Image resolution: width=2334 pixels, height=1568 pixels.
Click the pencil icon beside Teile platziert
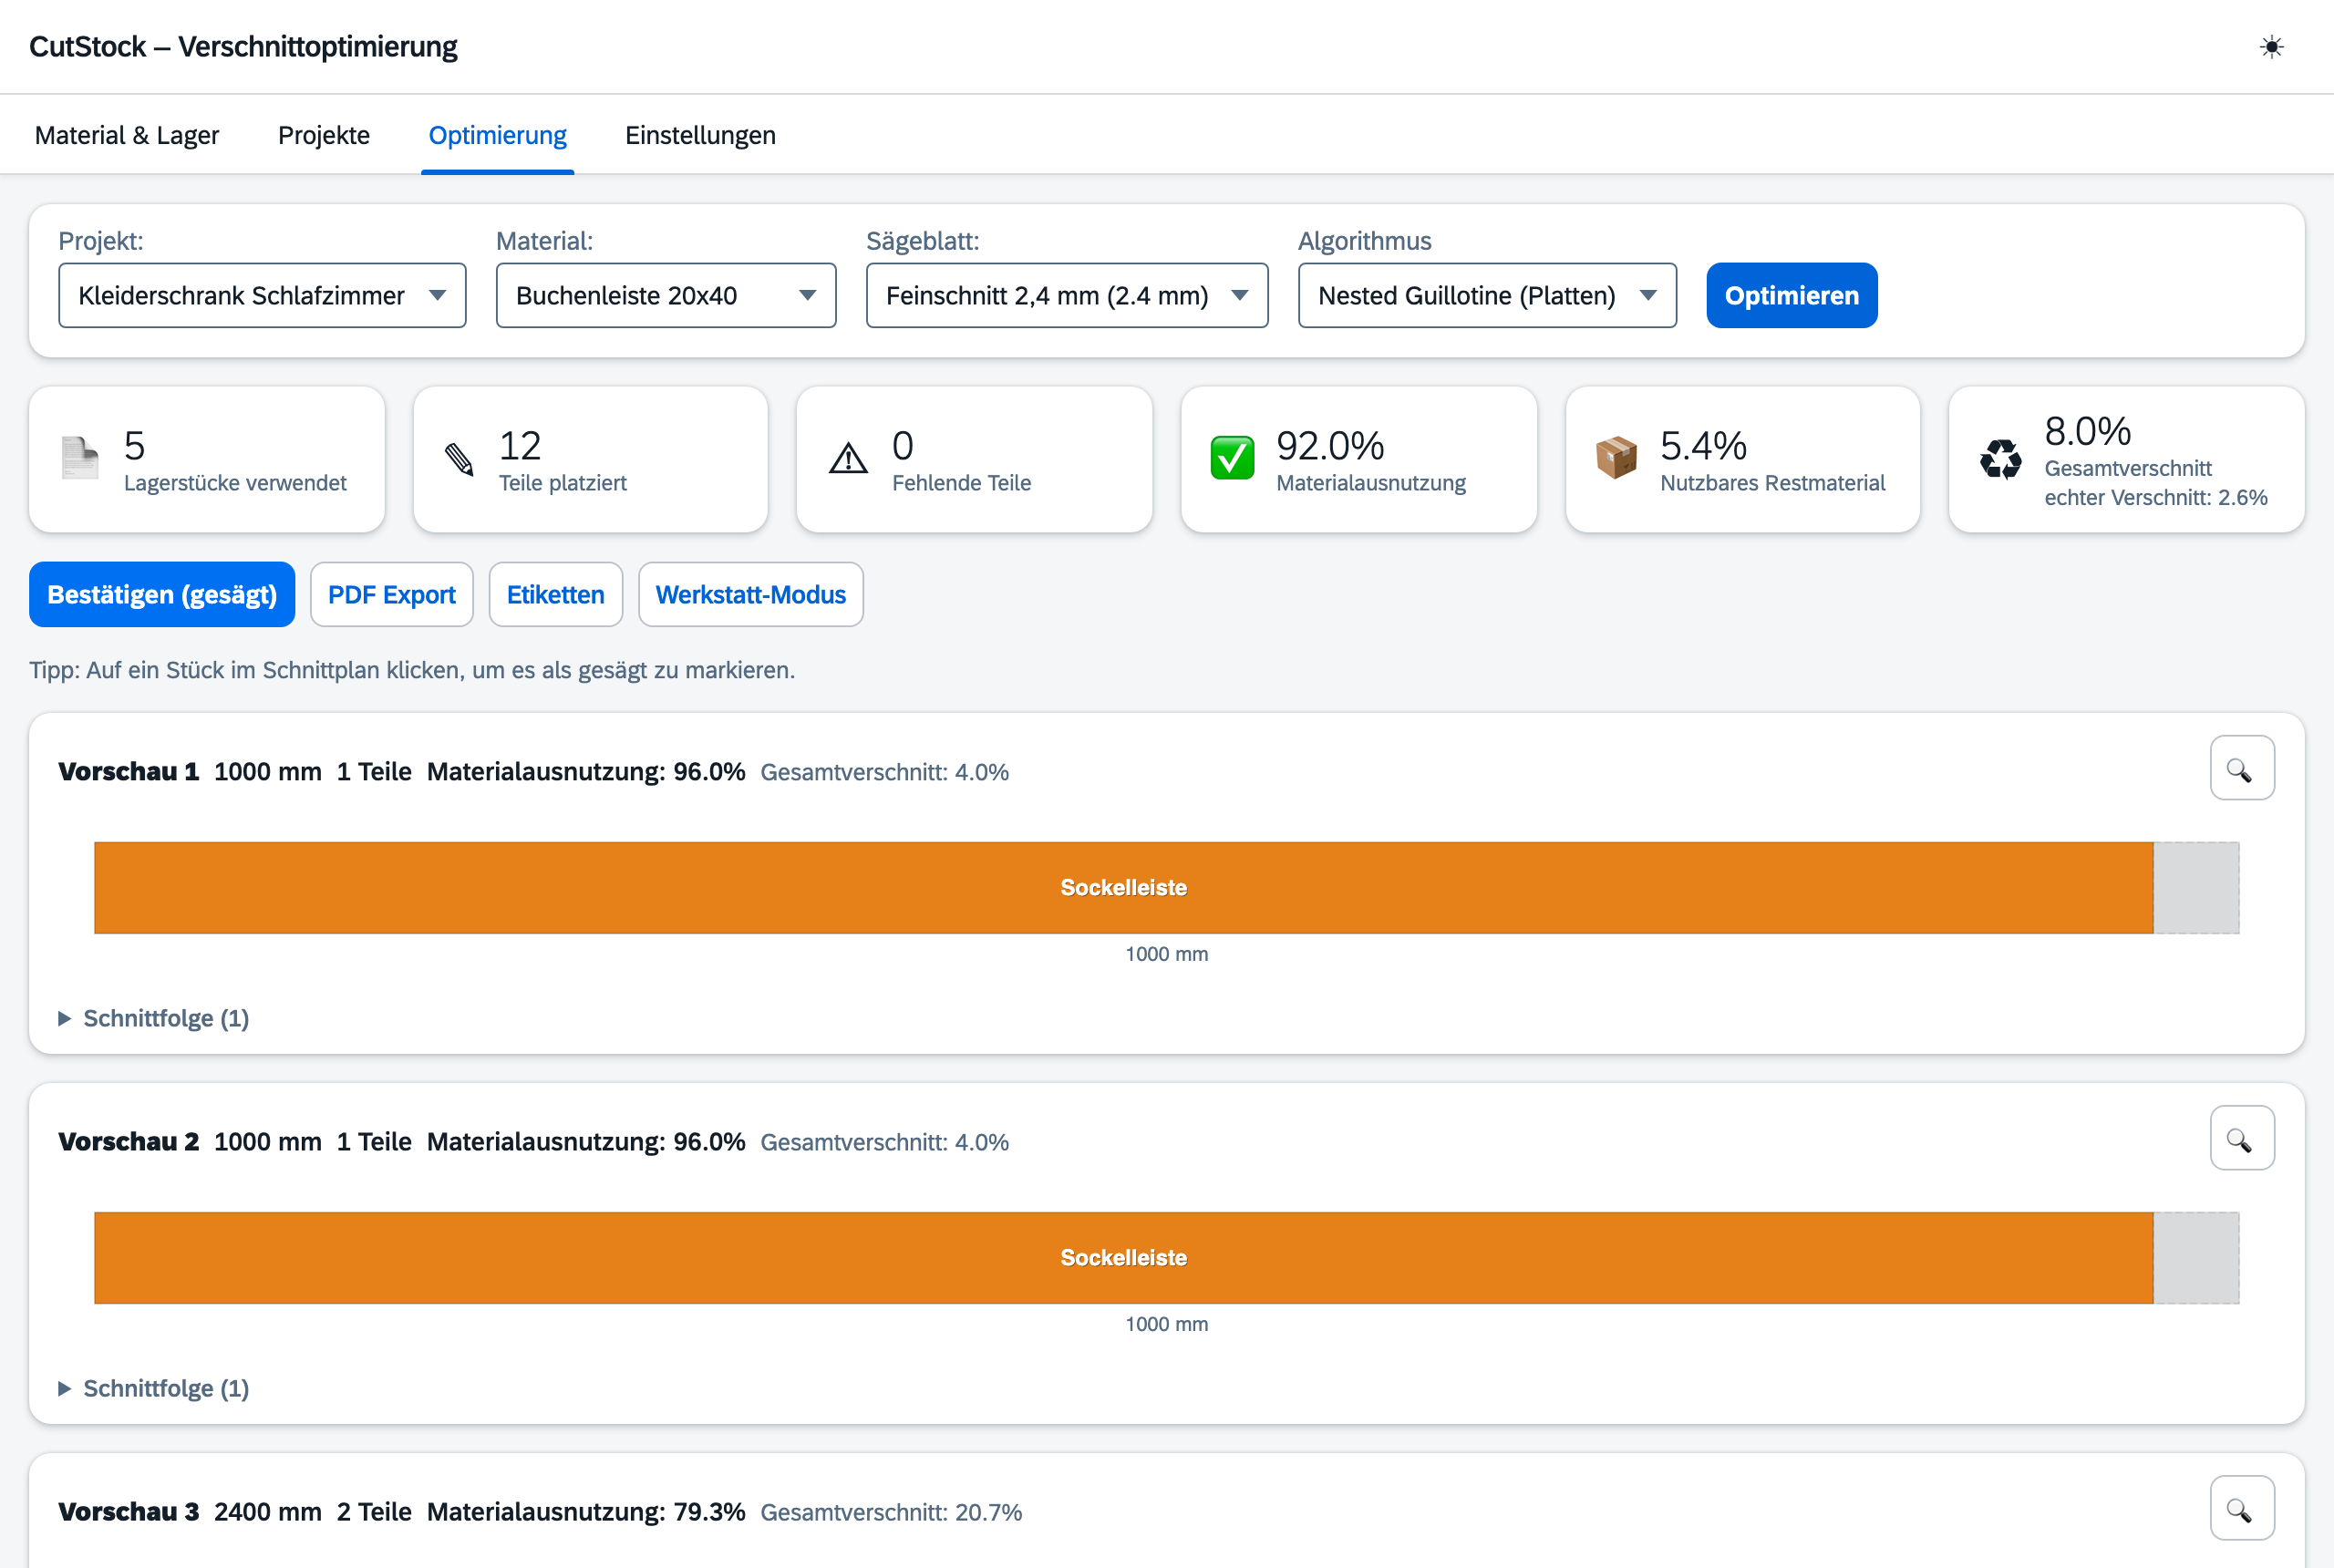point(459,459)
